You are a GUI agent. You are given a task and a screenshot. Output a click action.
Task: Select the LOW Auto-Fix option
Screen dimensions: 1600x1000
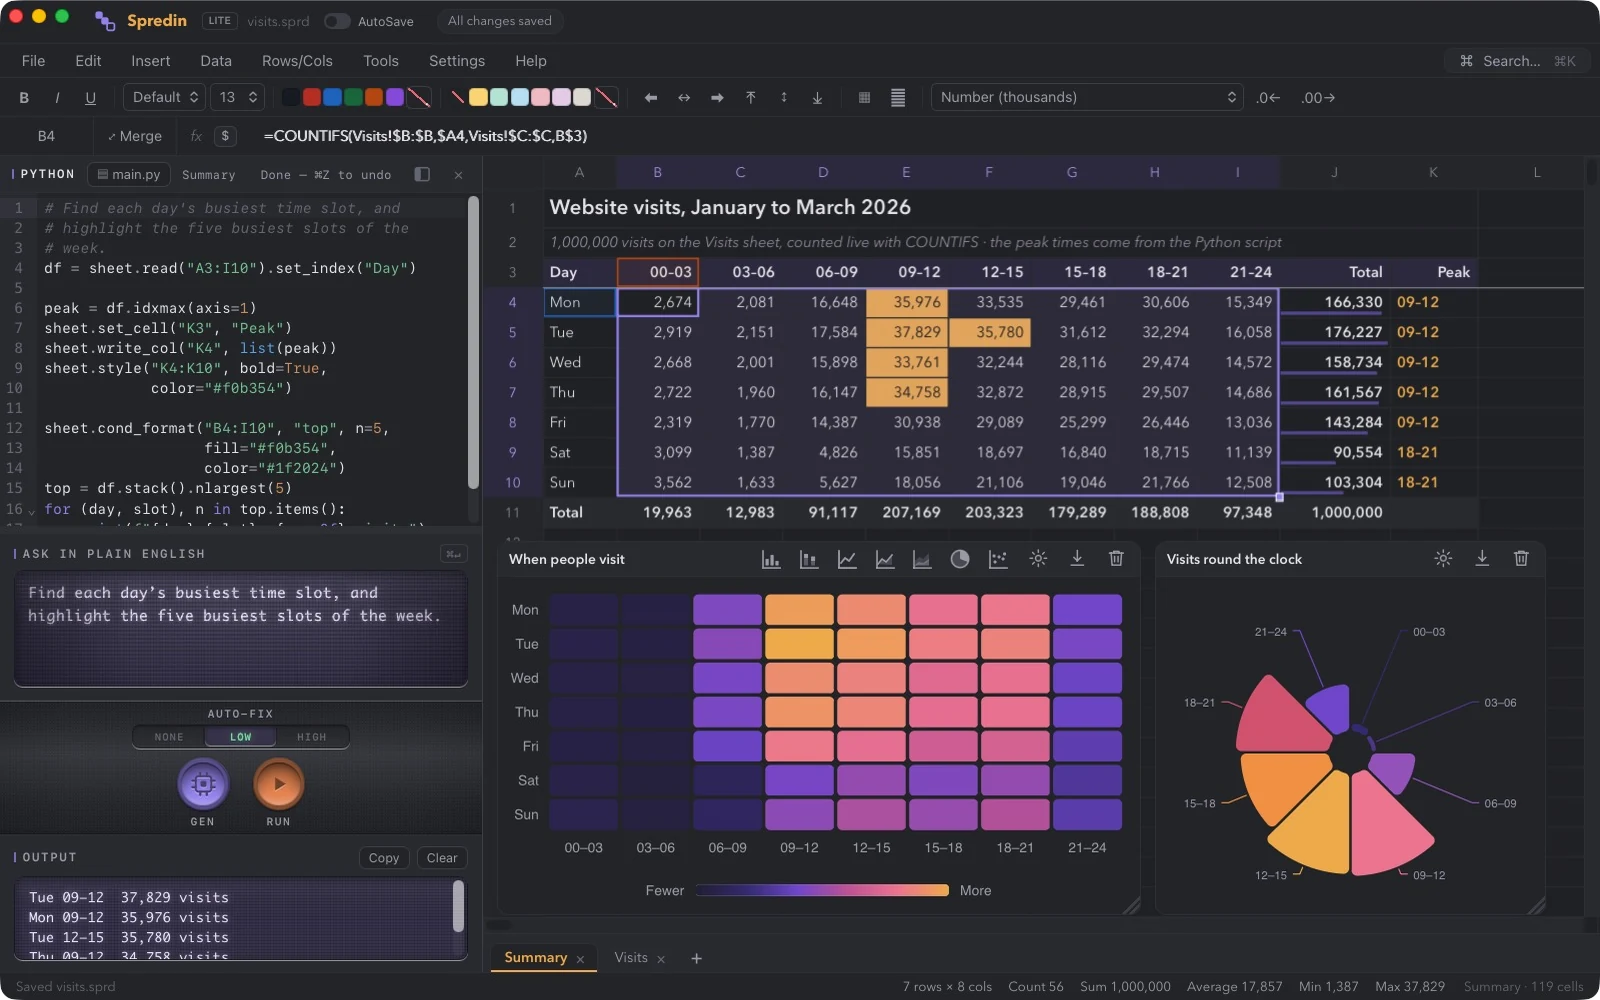coord(241,737)
